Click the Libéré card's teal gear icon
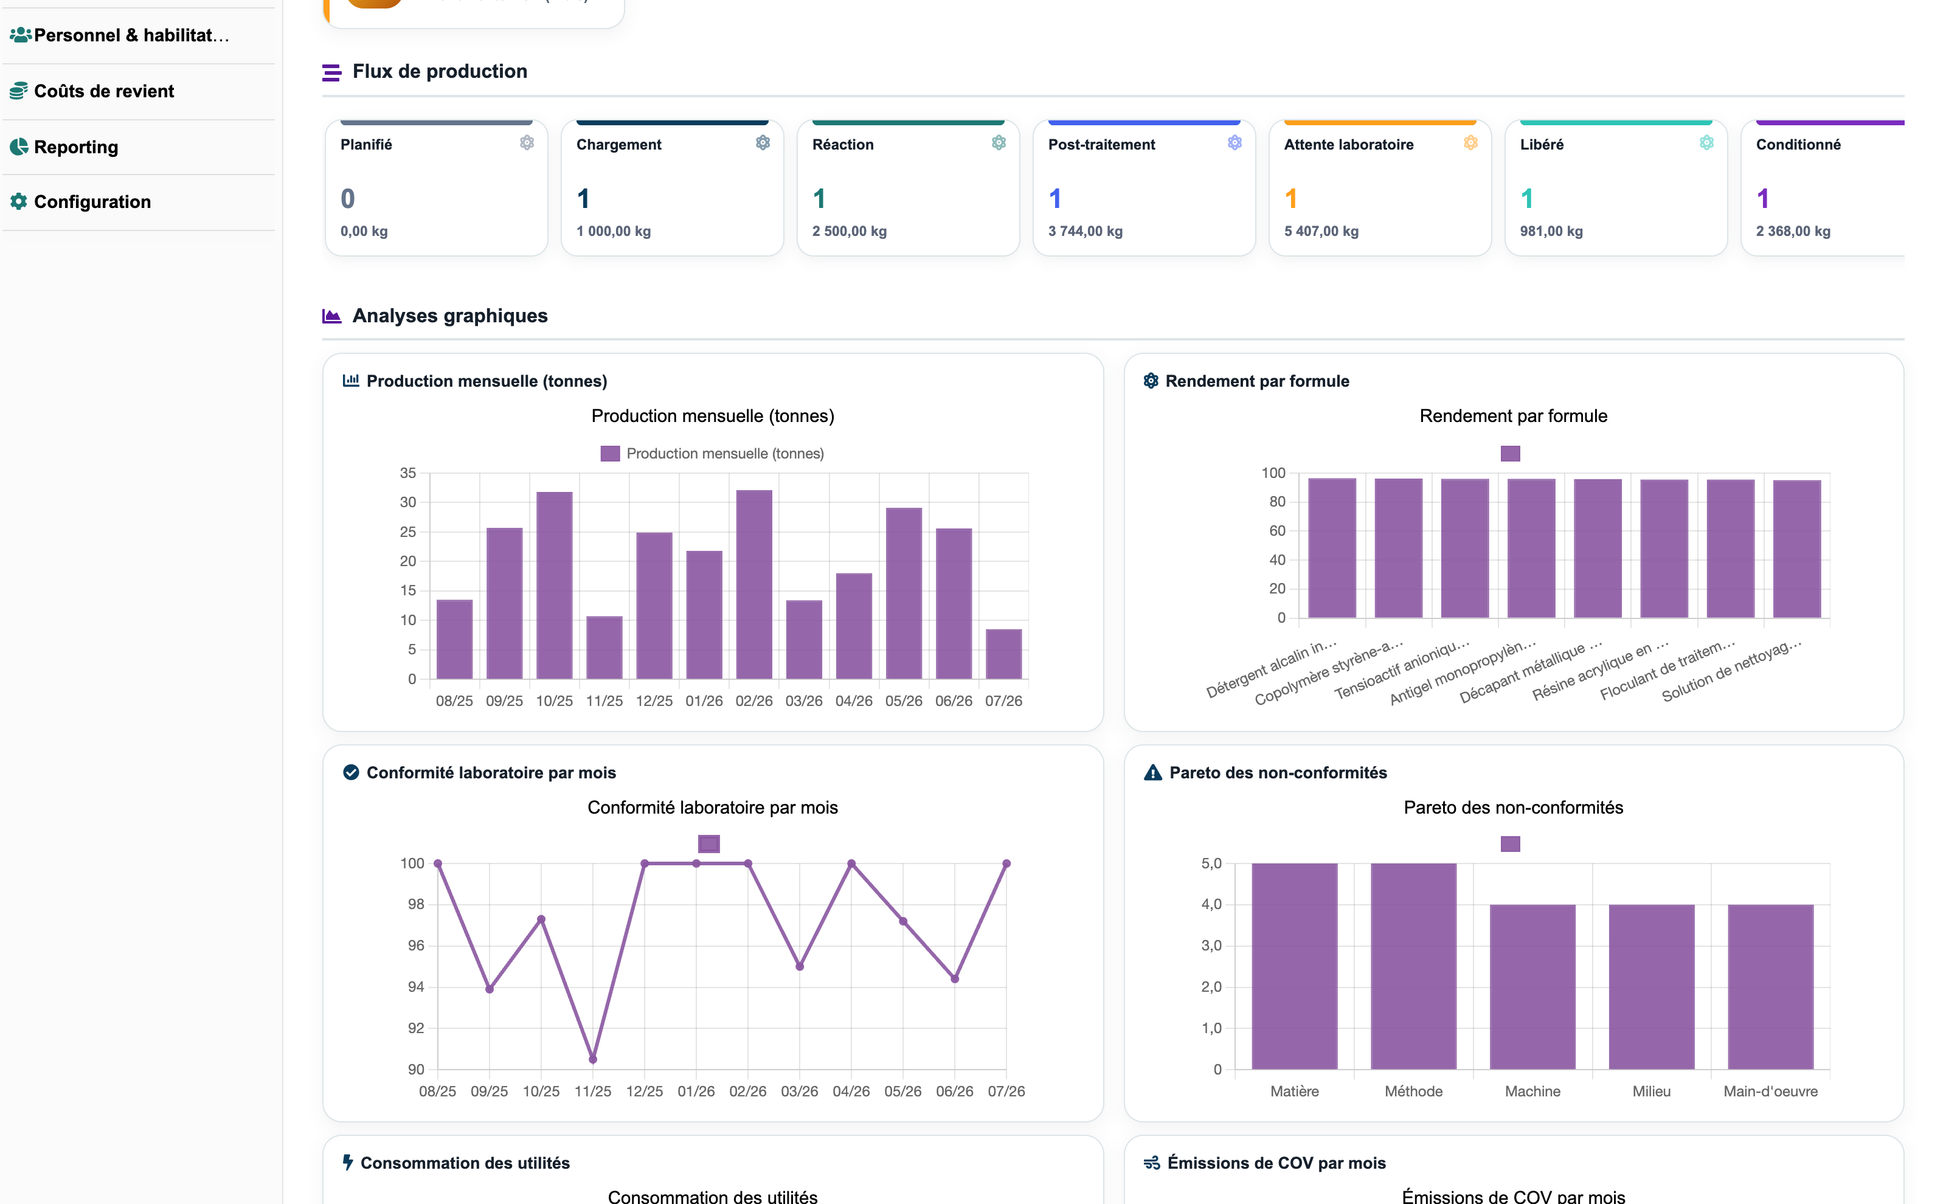Viewport: 1946px width, 1204px height. (1707, 143)
